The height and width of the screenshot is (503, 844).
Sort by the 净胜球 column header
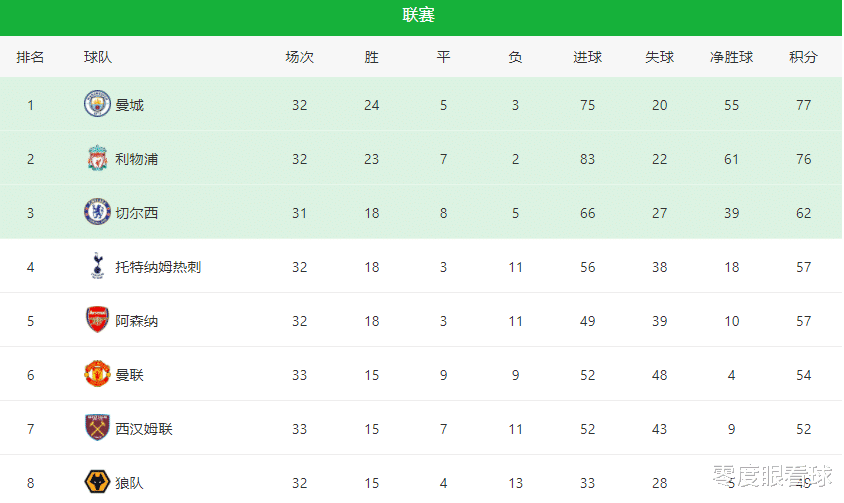point(731,57)
